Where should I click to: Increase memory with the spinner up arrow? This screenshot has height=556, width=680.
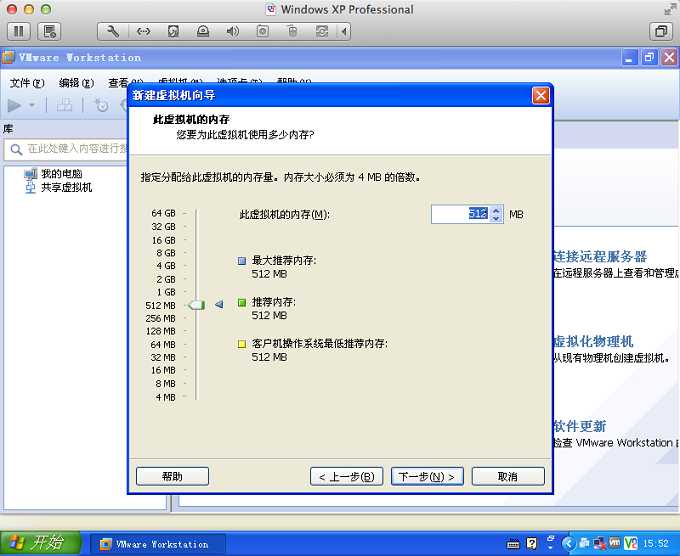(x=497, y=210)
